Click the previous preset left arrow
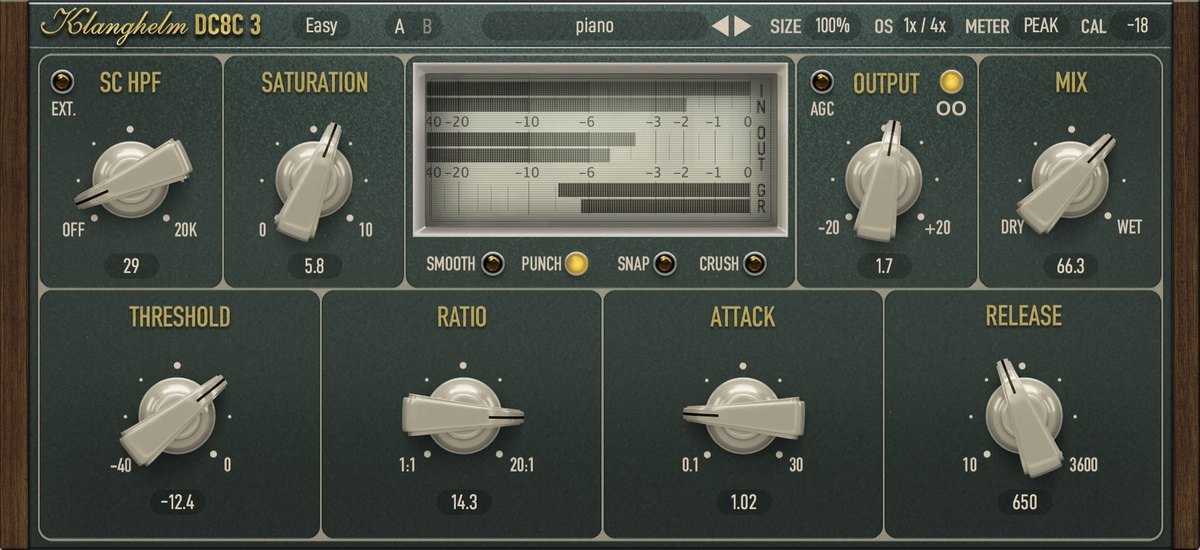Viewport: 1200px width, 550px height. pos(720,26)
